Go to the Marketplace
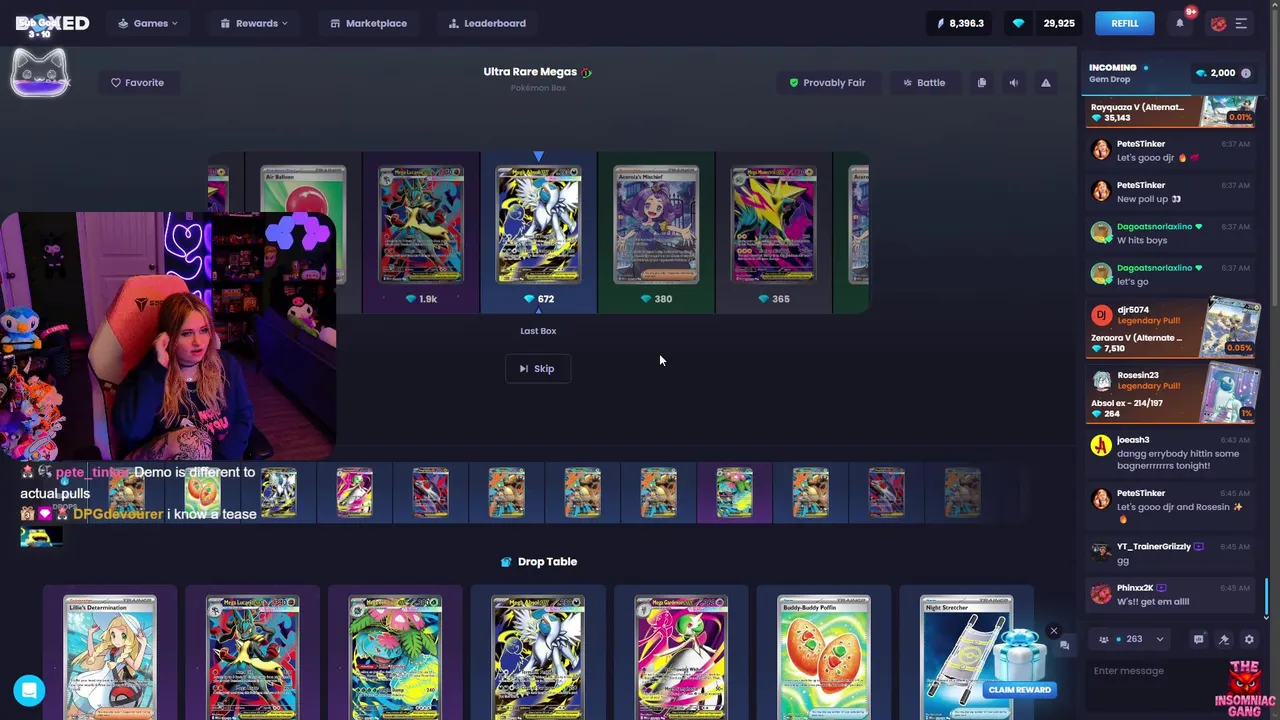The height and width of the screenshot is (720, 1280). [368, 23]
